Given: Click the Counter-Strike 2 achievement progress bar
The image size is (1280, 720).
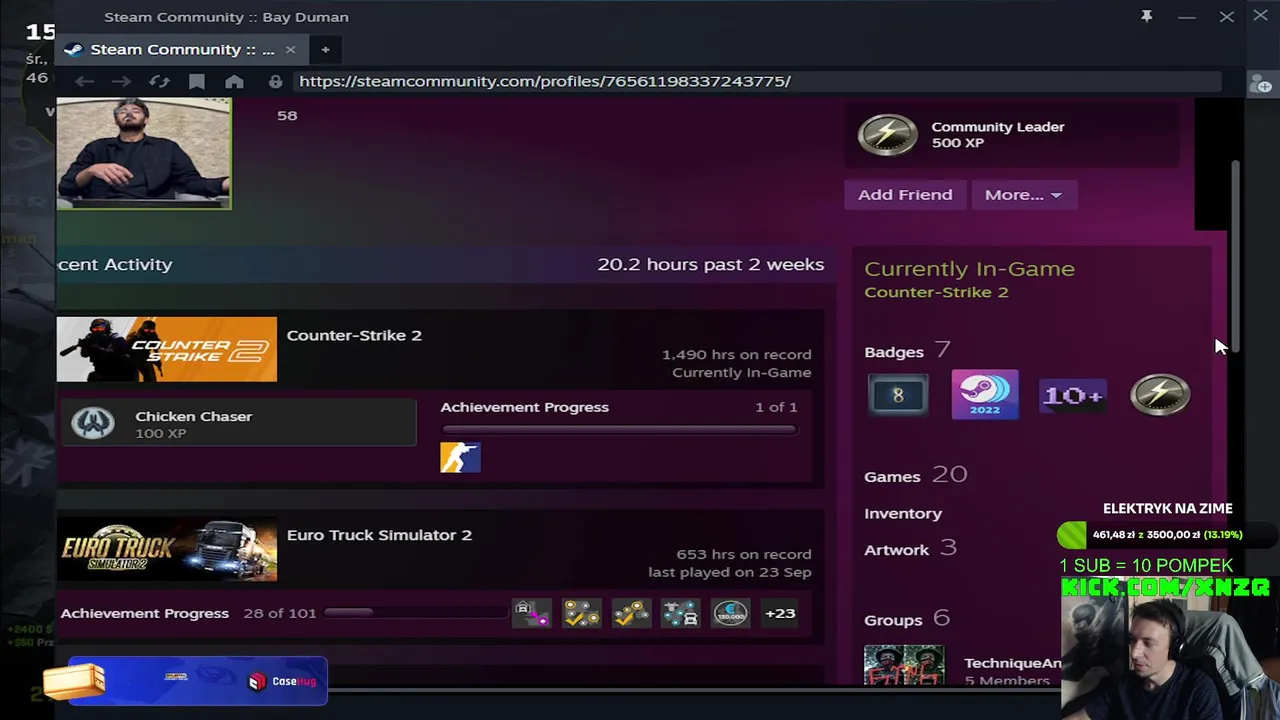Looking at the screenshot, I should [x=619, y=430].
